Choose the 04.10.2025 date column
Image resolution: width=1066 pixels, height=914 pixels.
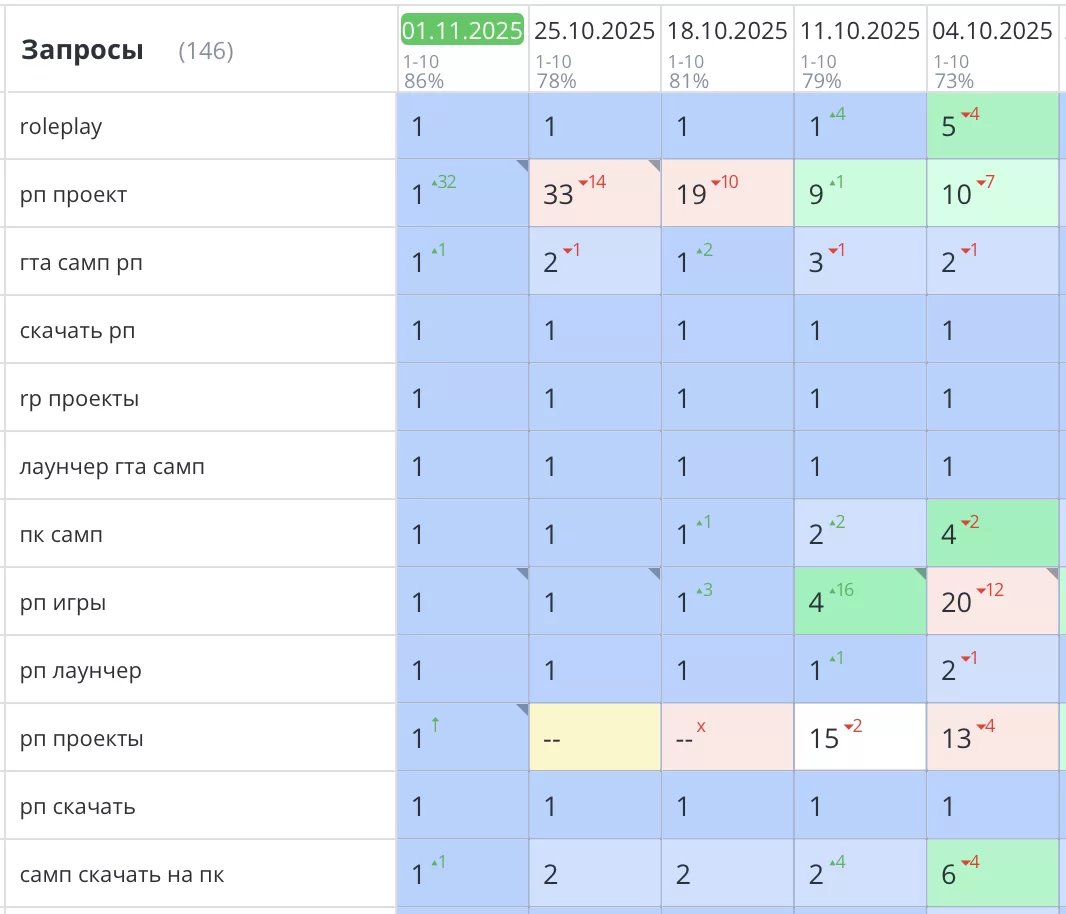[992, 31]
